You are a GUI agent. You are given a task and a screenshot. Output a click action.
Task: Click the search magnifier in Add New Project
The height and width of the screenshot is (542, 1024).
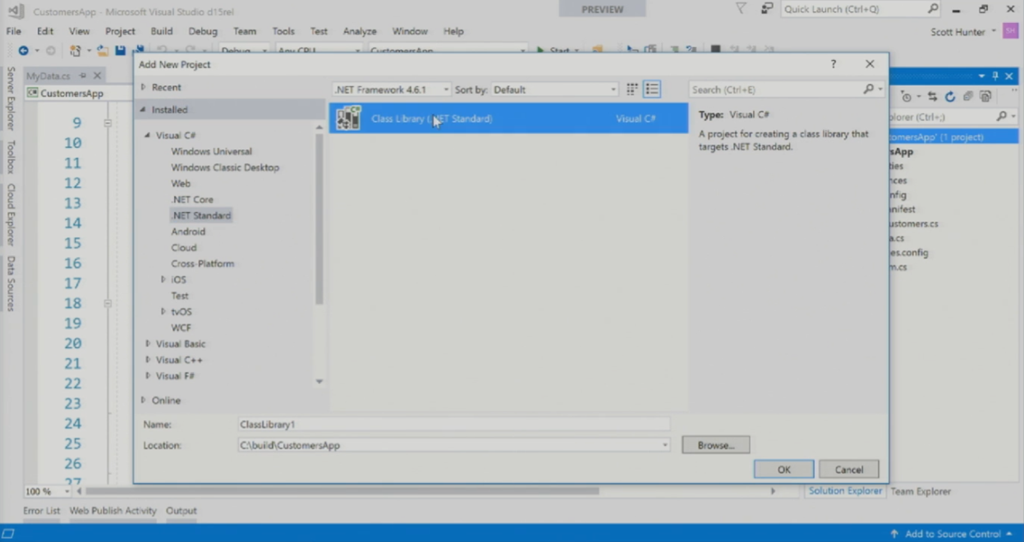868,89
